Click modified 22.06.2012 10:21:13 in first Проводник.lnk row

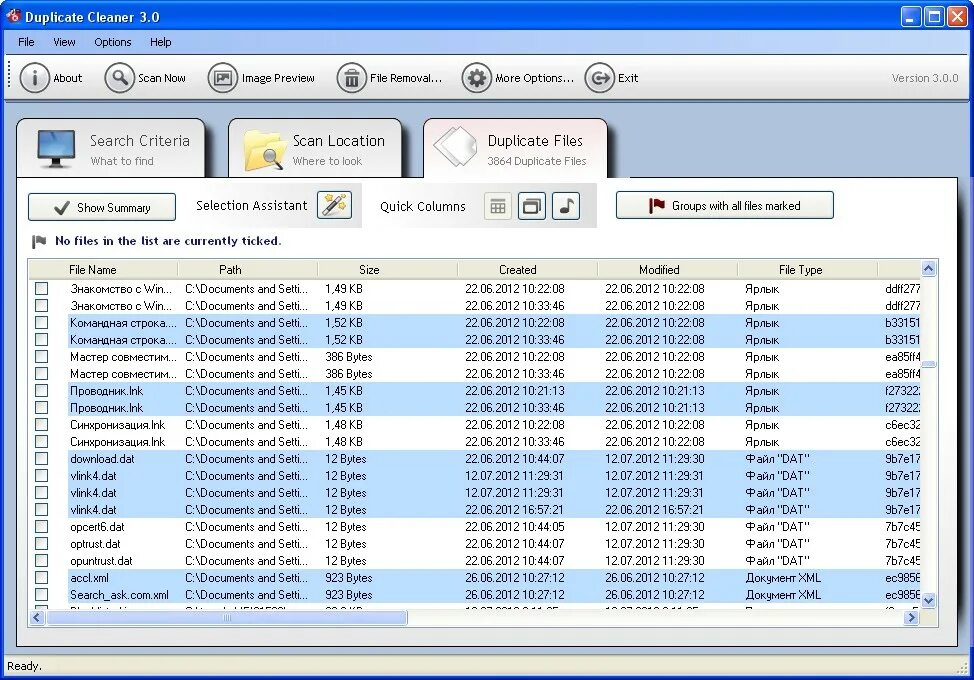pos(655,391)
